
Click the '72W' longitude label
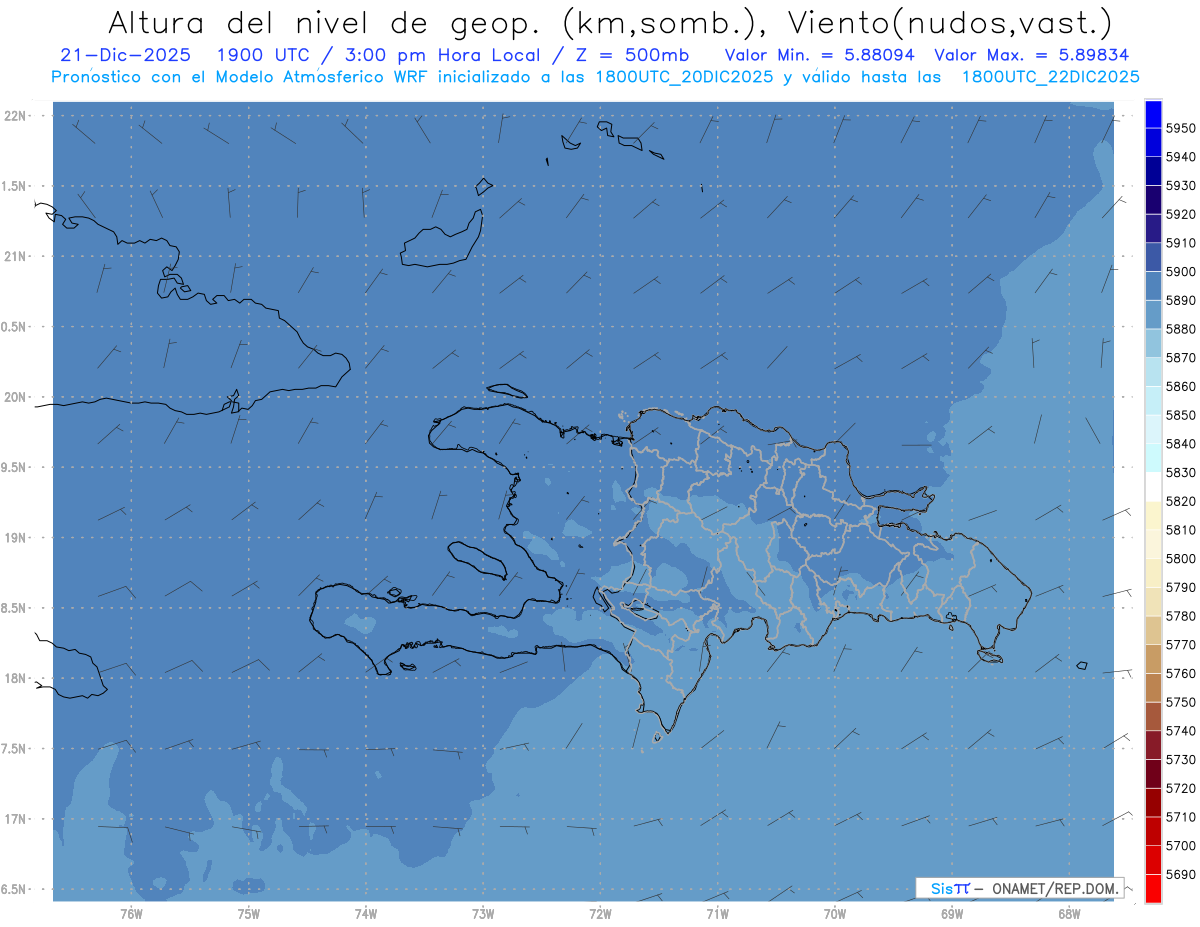pyautogui.click(x=601, y=913)
